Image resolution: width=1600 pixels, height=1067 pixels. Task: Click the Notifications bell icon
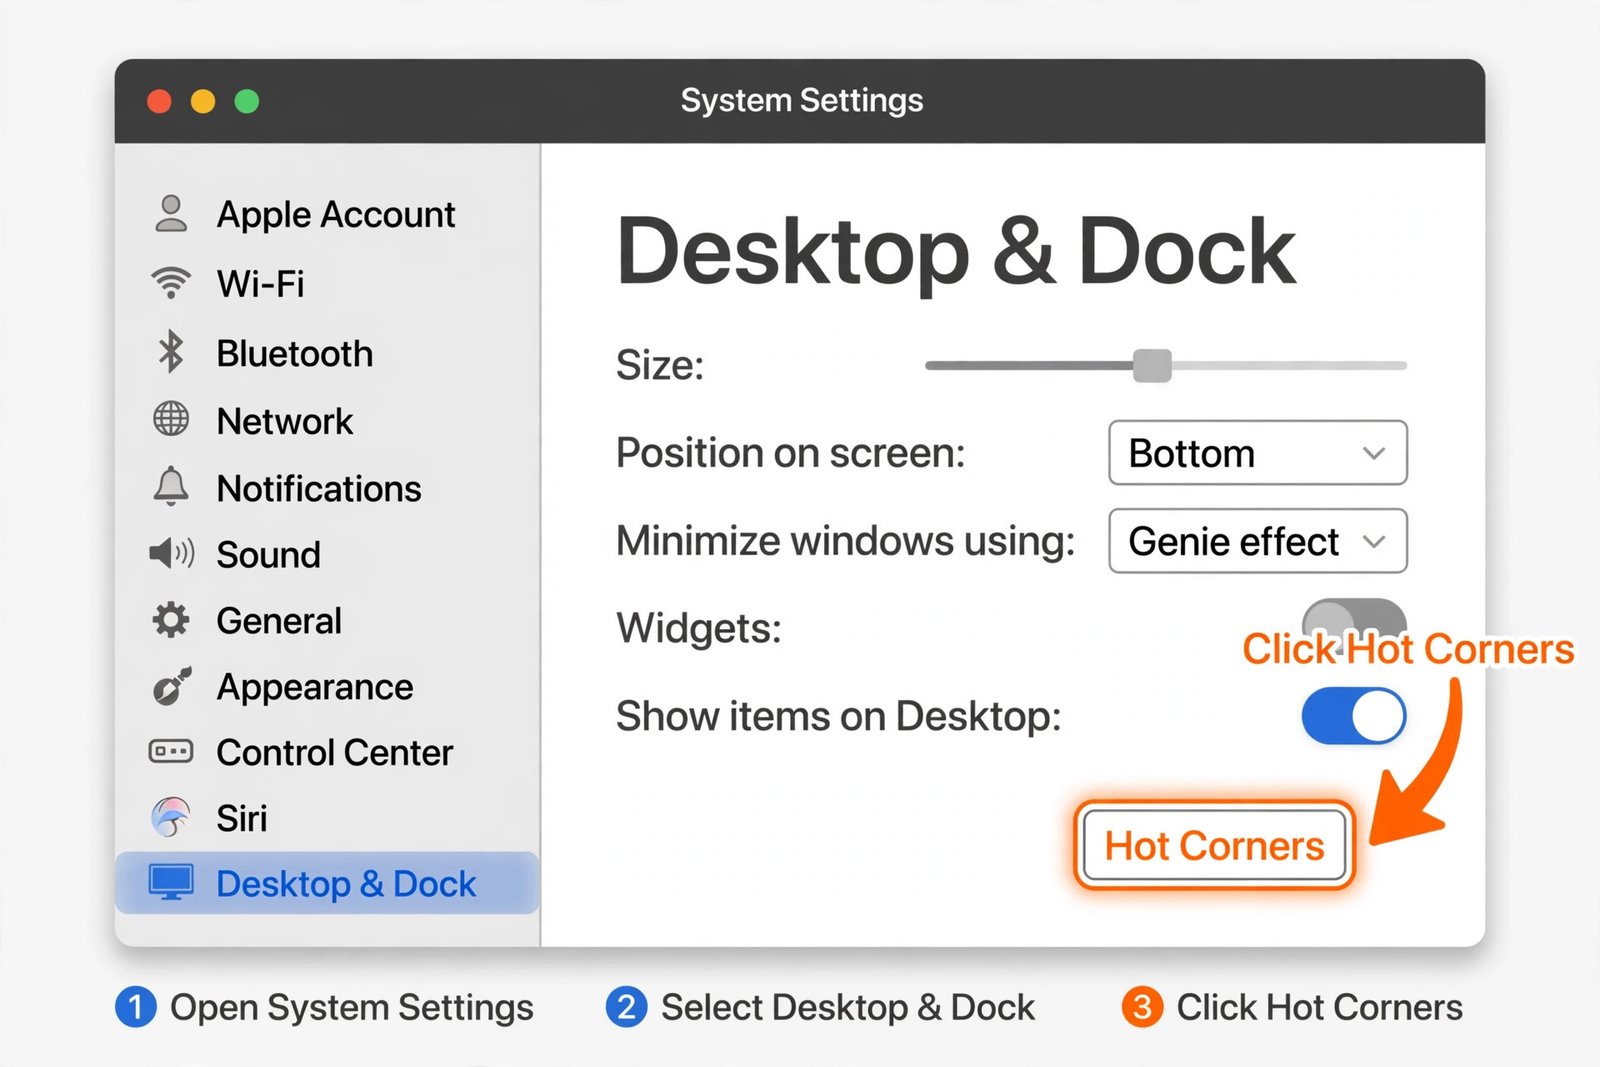pos(171,487)
